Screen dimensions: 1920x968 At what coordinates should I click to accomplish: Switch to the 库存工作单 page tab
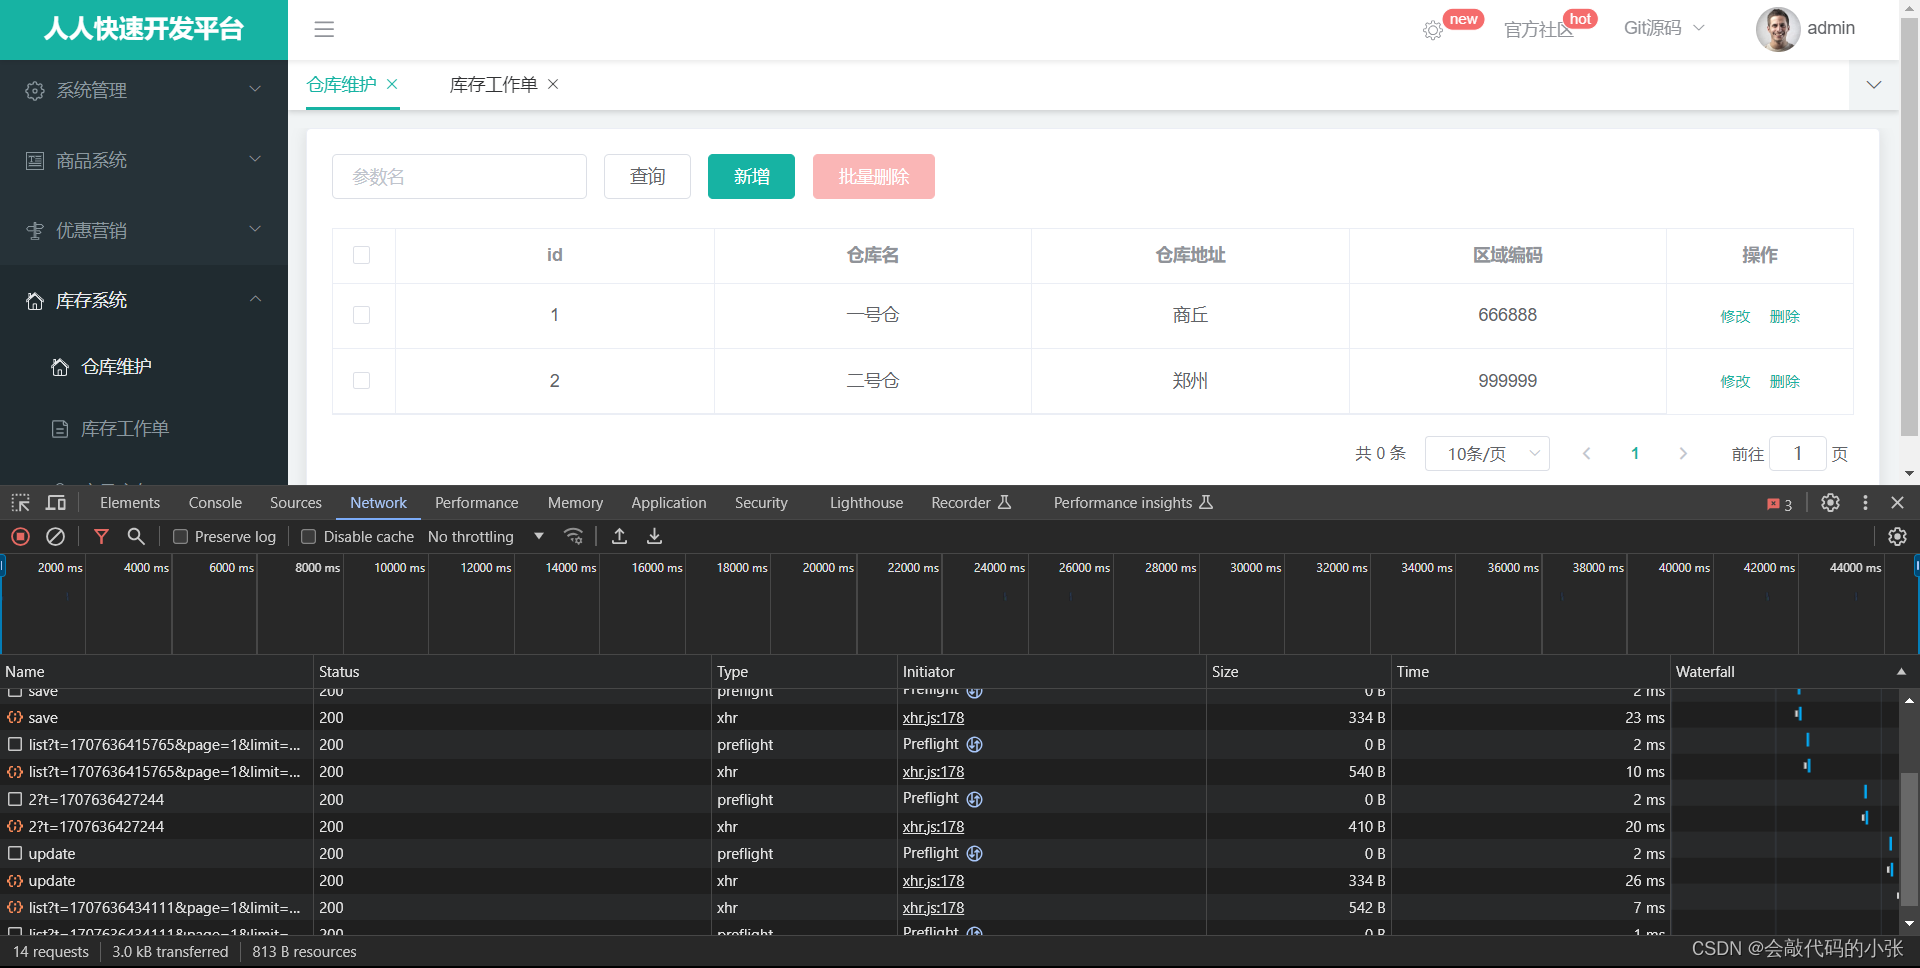click(494, 85)
